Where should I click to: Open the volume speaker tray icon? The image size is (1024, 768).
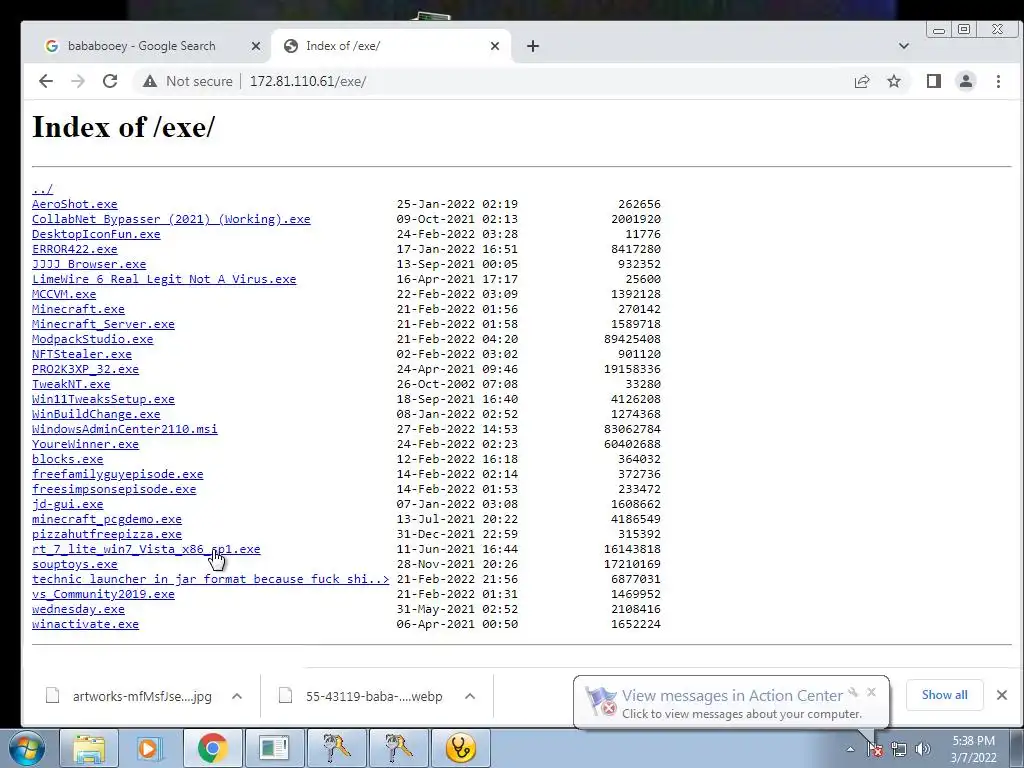(x=923, y=749)
